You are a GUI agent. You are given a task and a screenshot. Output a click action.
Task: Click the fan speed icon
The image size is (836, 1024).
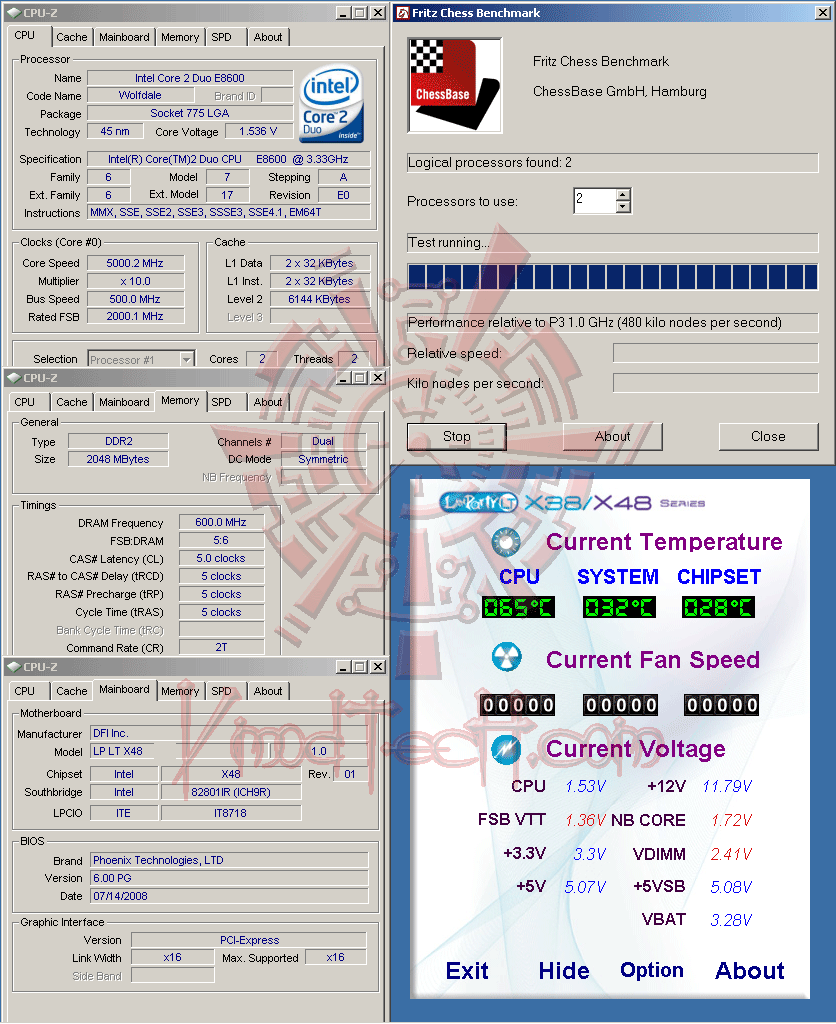(x=506, y=657)
